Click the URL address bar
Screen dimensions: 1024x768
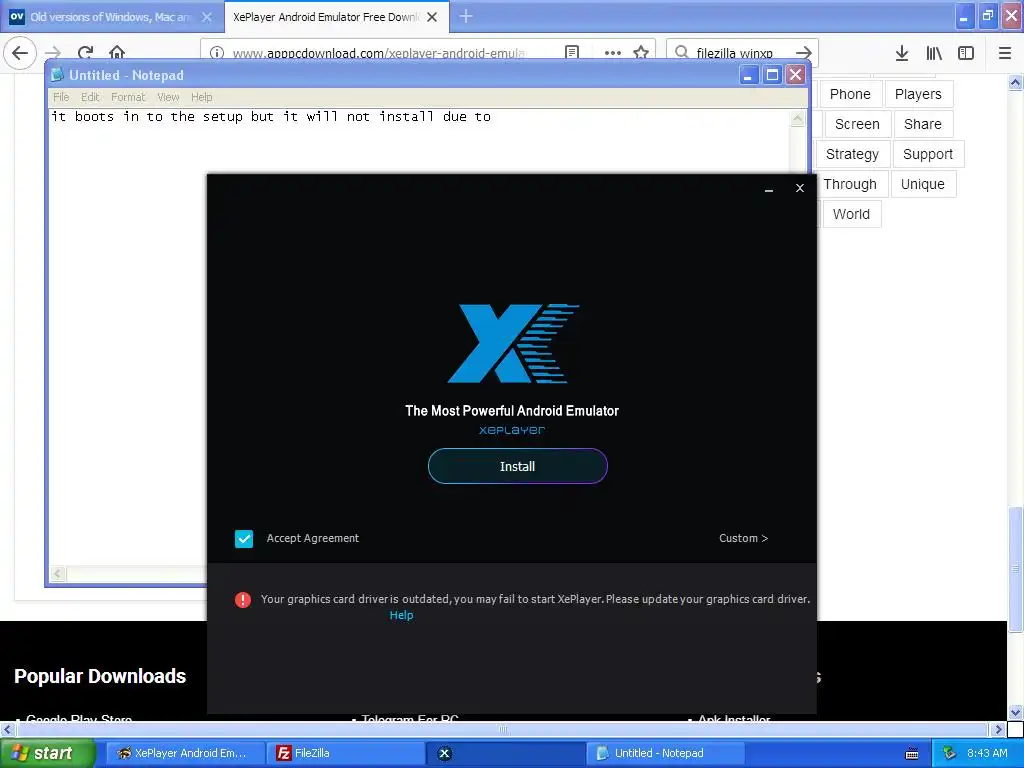379,53
